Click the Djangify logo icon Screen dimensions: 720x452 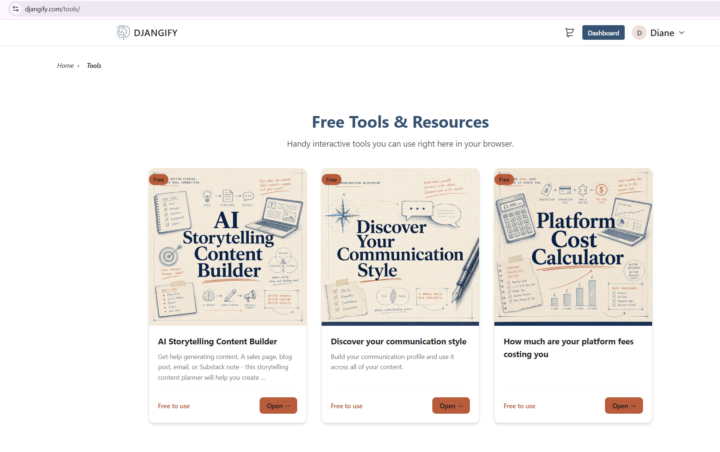pyautogui.click(x=123, y=32)
